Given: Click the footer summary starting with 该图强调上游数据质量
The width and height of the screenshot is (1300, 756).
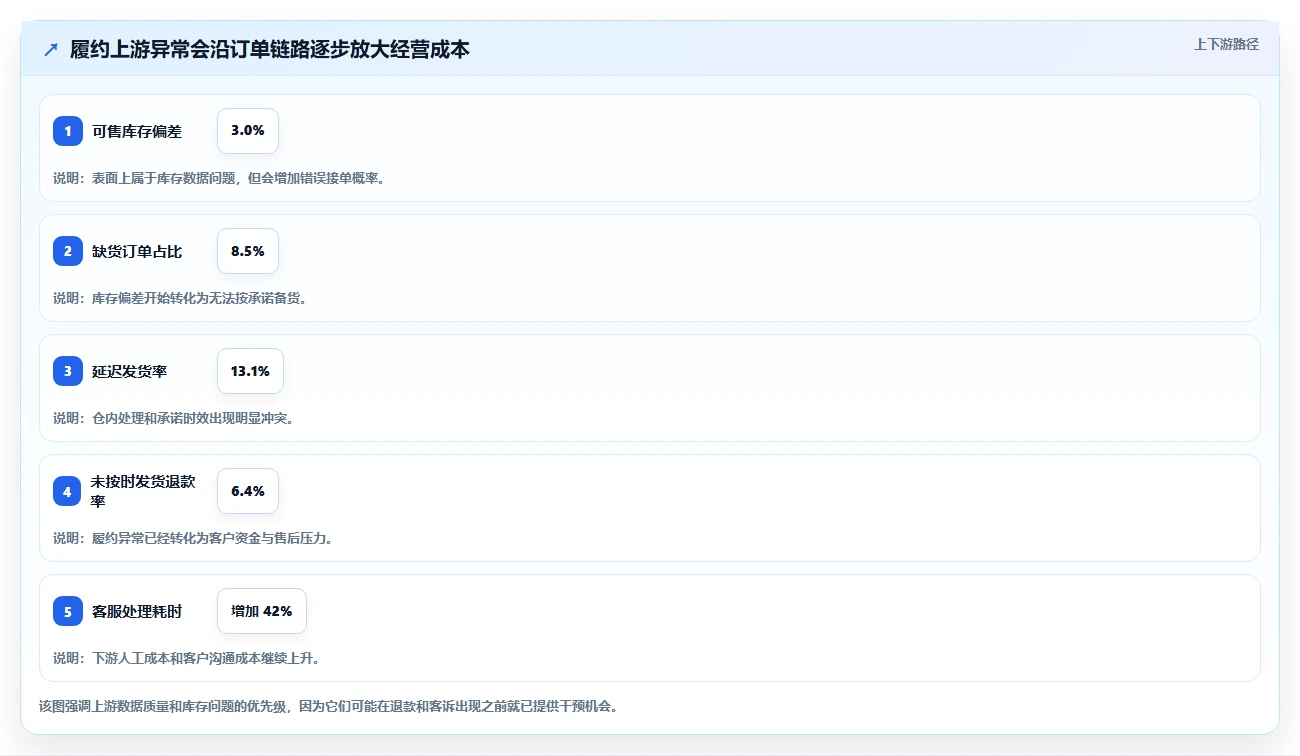Looking at the screenshot, I should point(329,706).
